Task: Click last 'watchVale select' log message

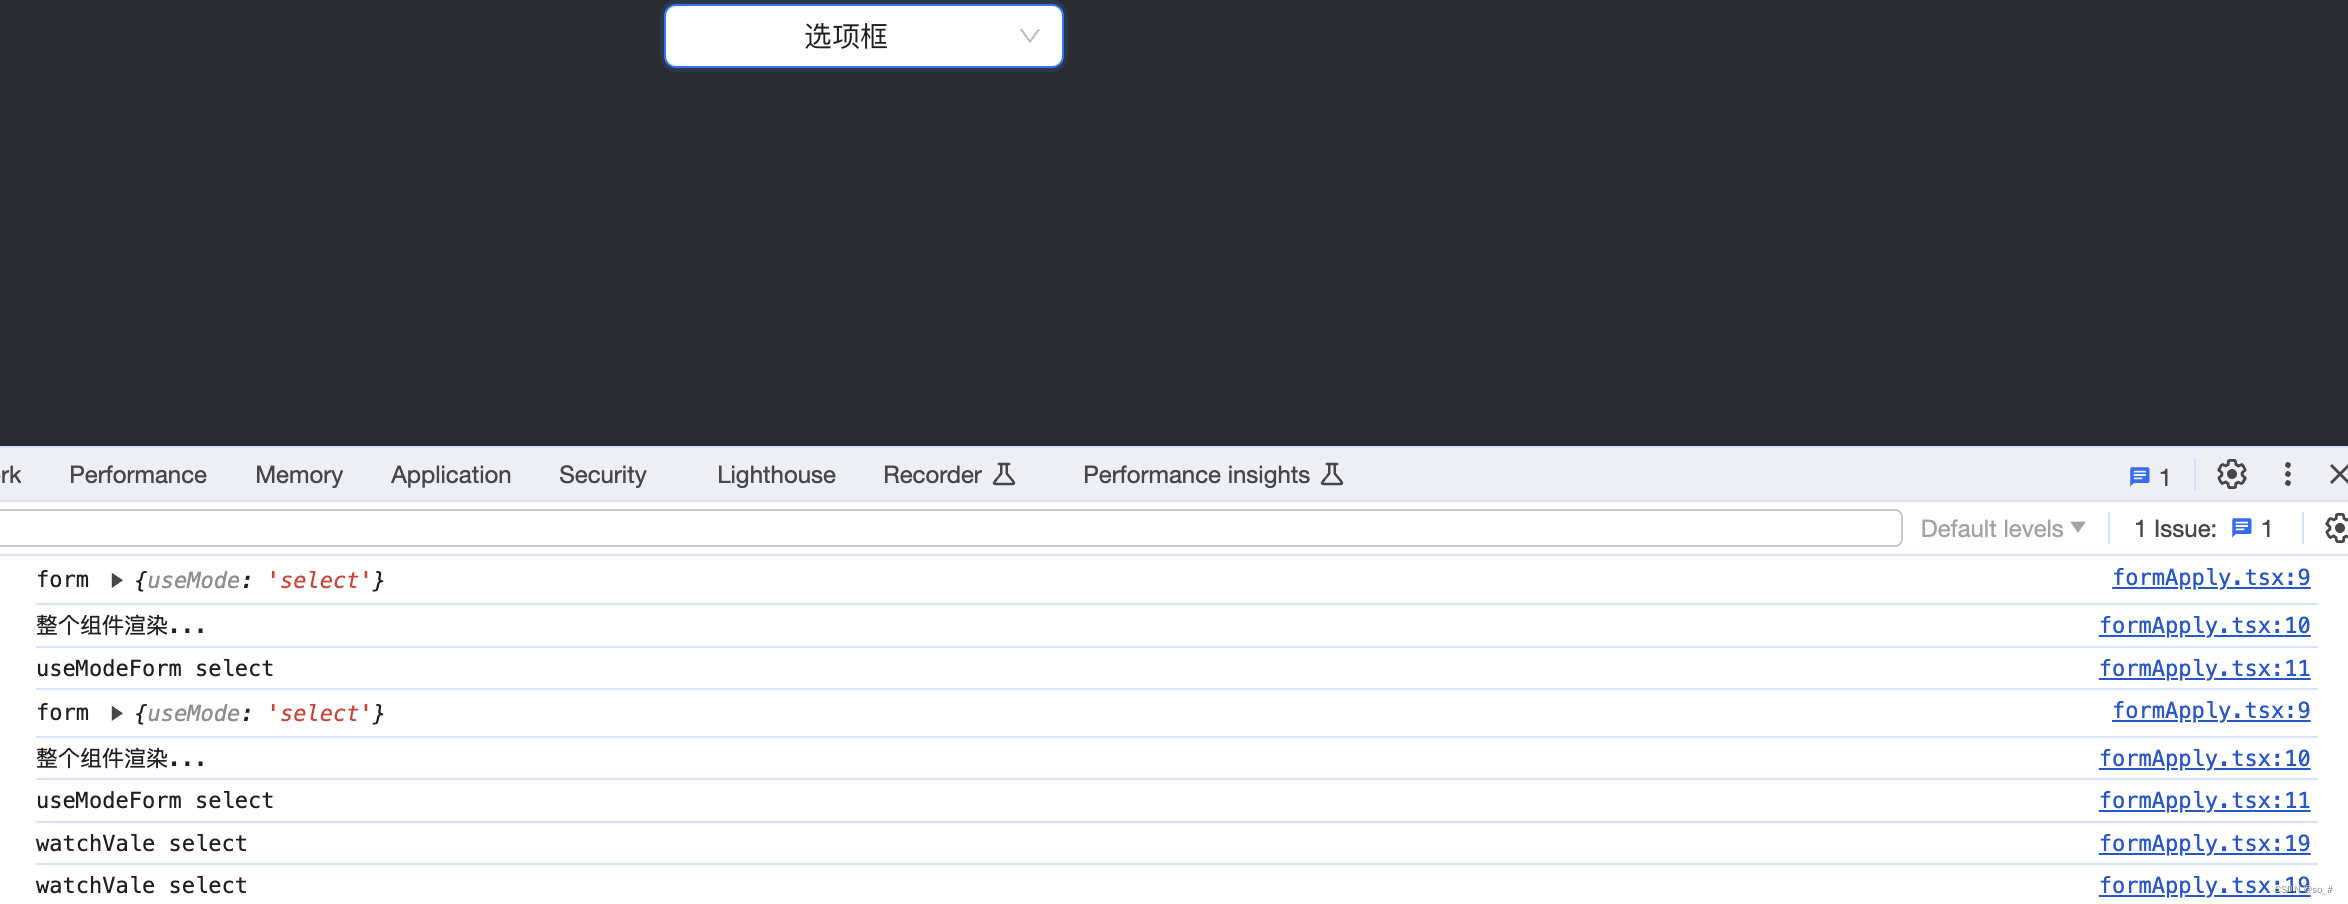Action: pyautogui.click(x=141, y=885)
